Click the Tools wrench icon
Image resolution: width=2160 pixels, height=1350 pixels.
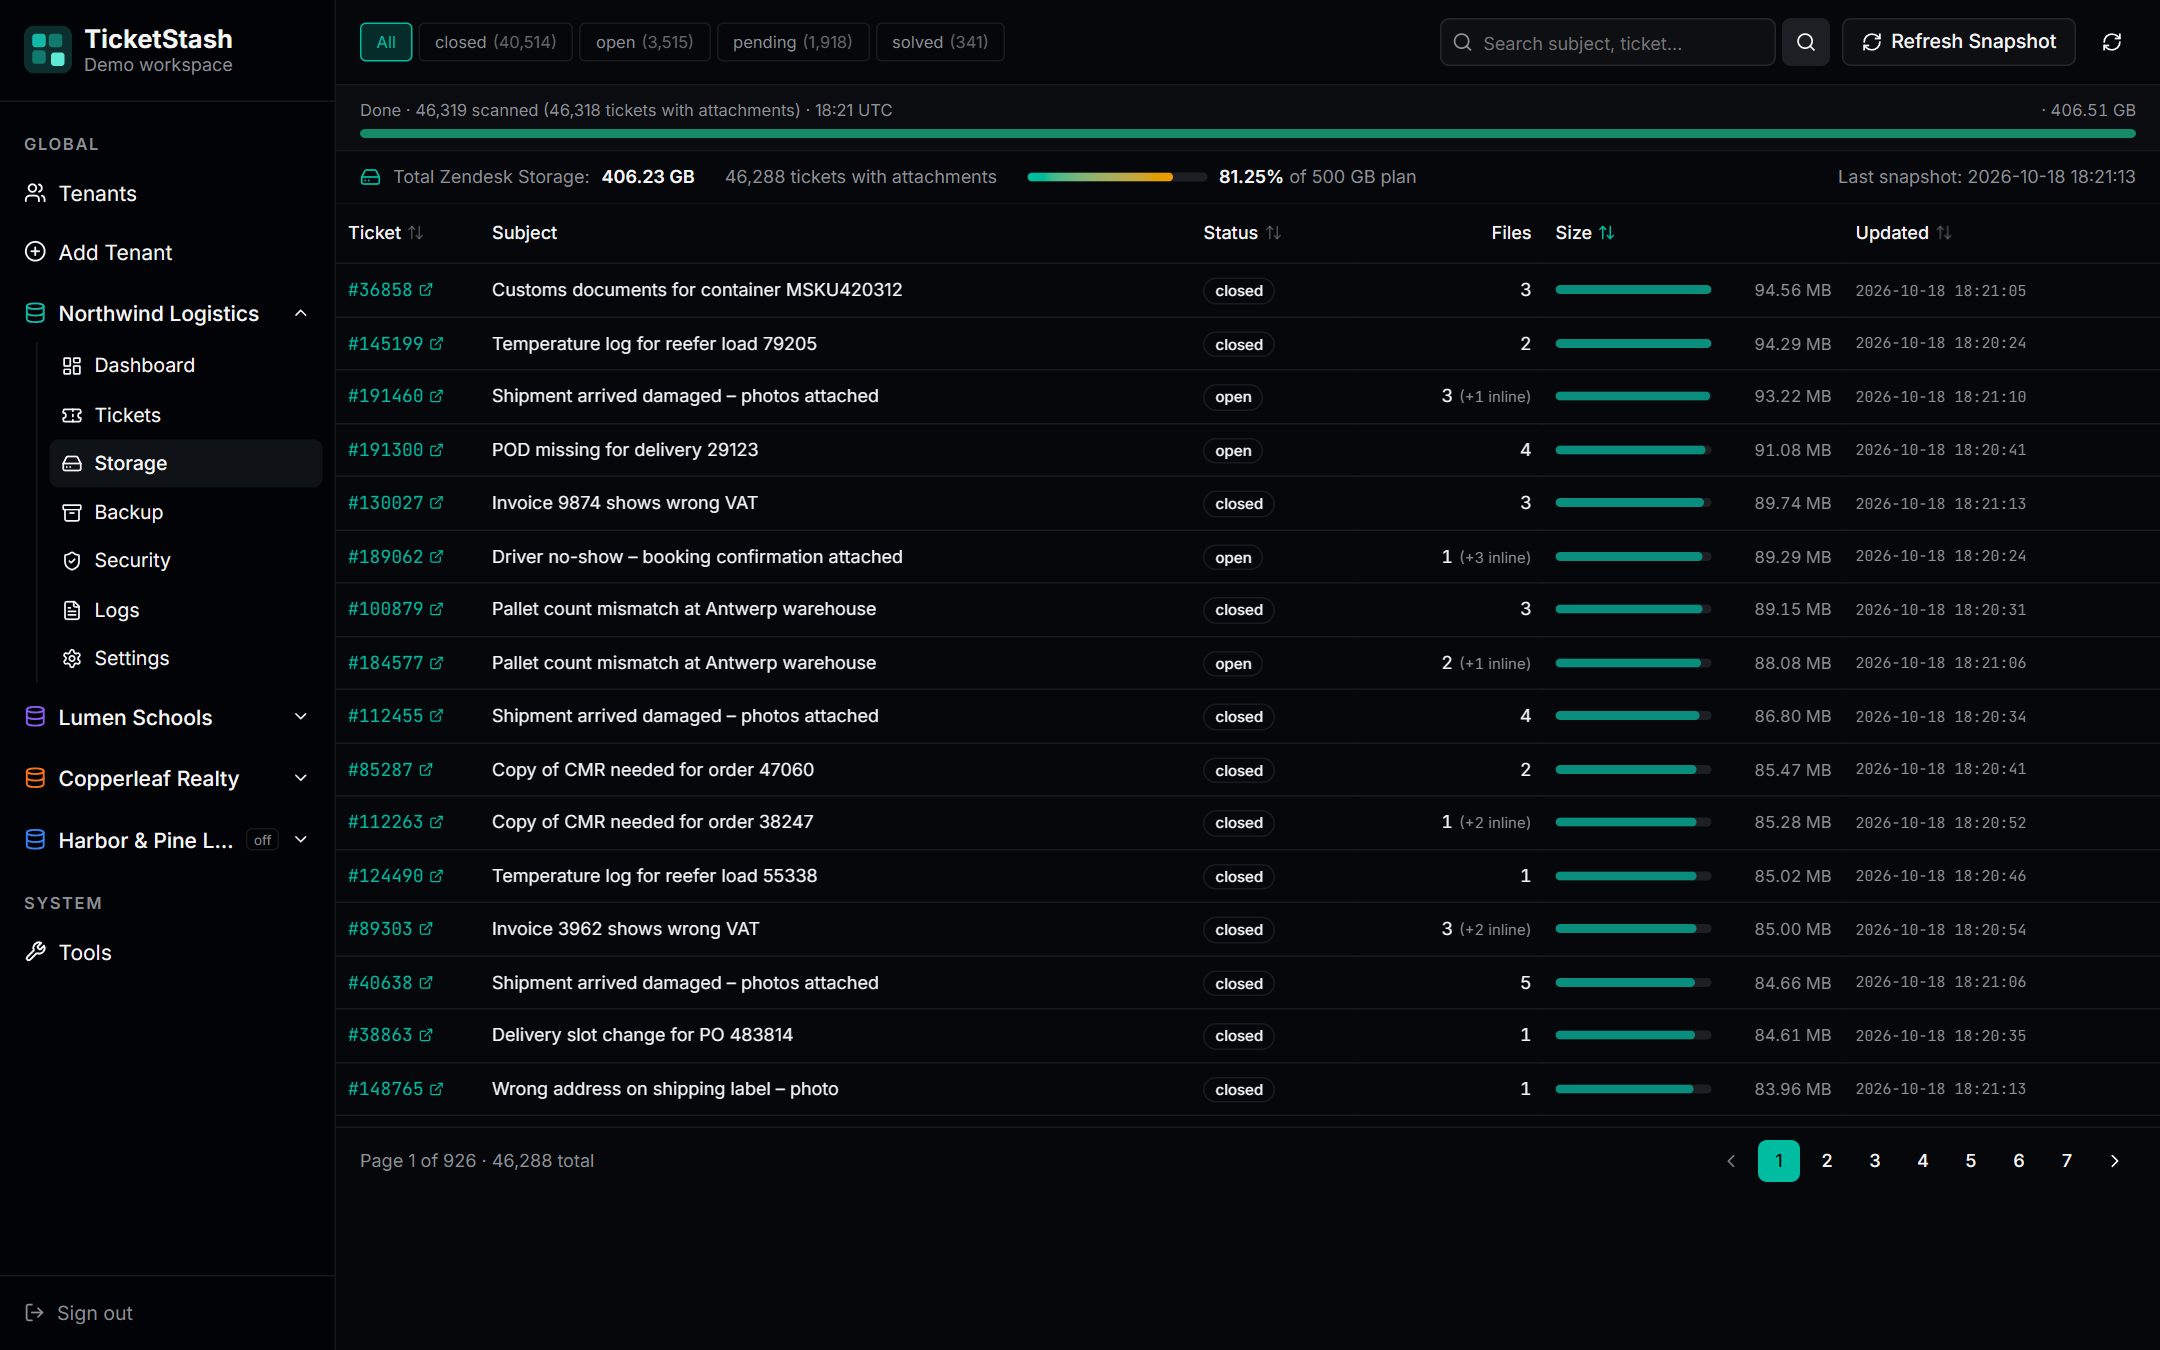coord(35,952)
